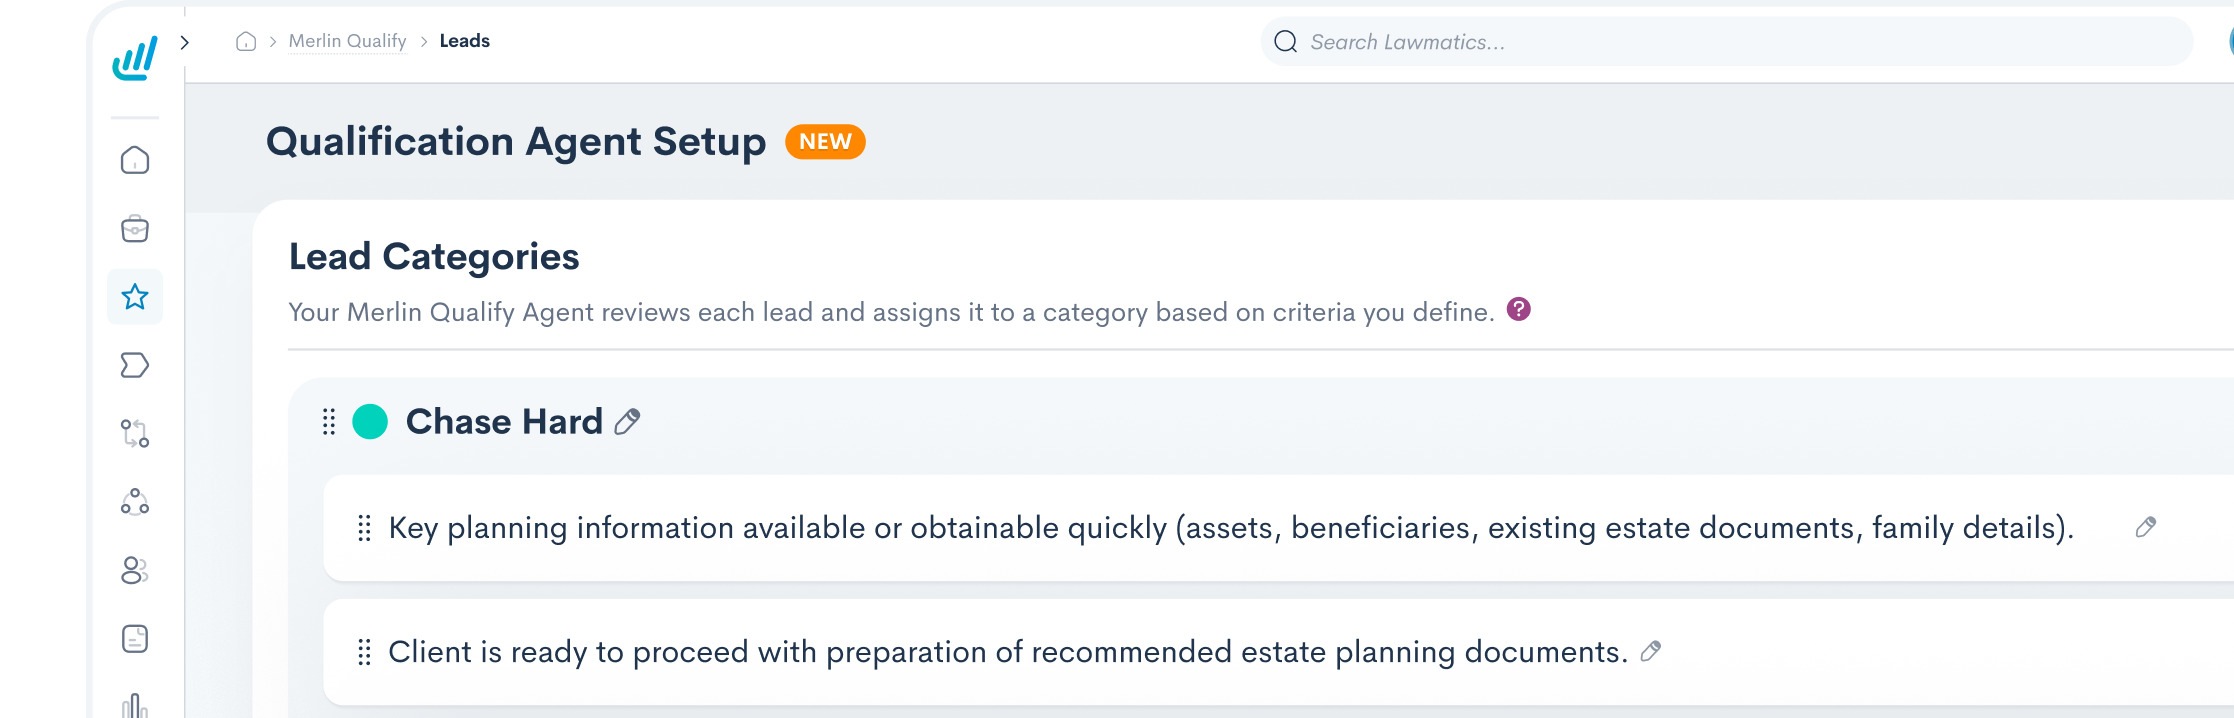Open the tag icon in sidebar

(x=135, y=365)
